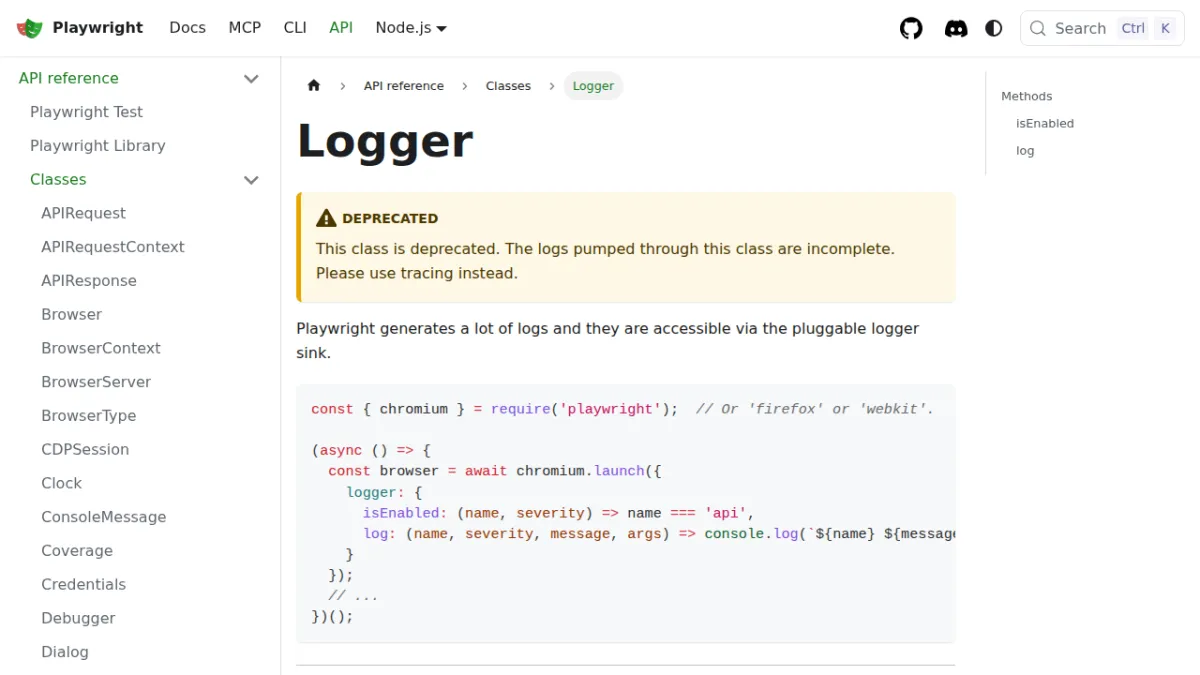Open the API nav item
The image size is (1200, 675).
pos(341,28)
